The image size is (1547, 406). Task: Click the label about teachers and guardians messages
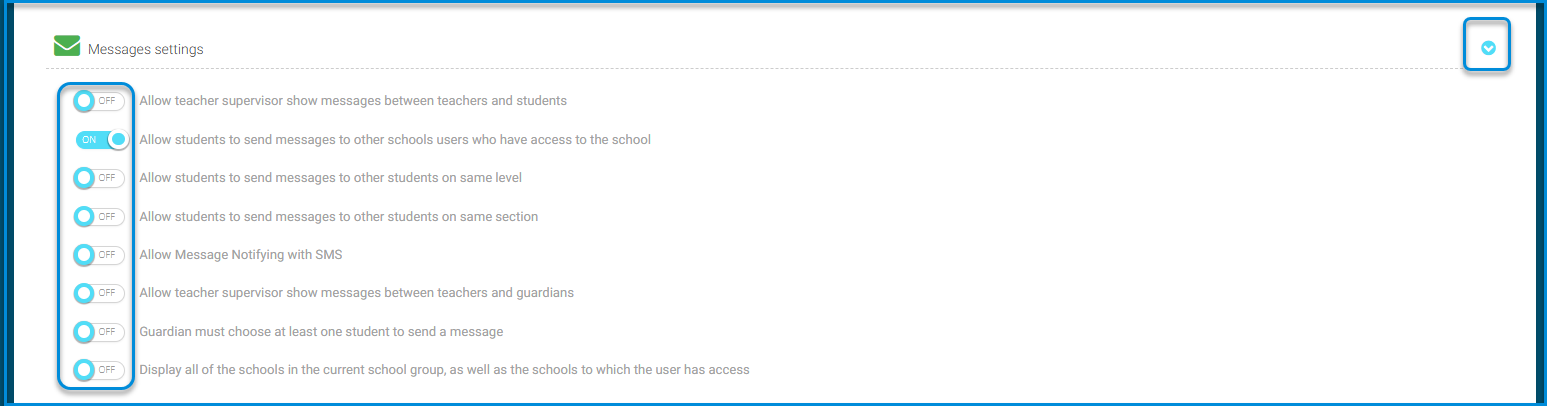point(356,293)
